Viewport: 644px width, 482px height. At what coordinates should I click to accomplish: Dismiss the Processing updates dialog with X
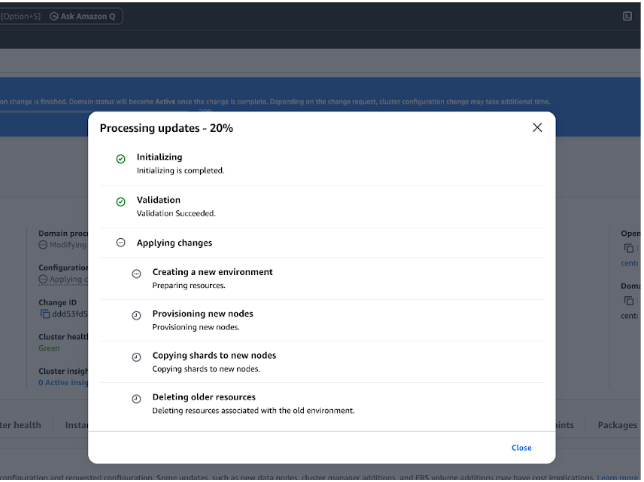[537, 127]
